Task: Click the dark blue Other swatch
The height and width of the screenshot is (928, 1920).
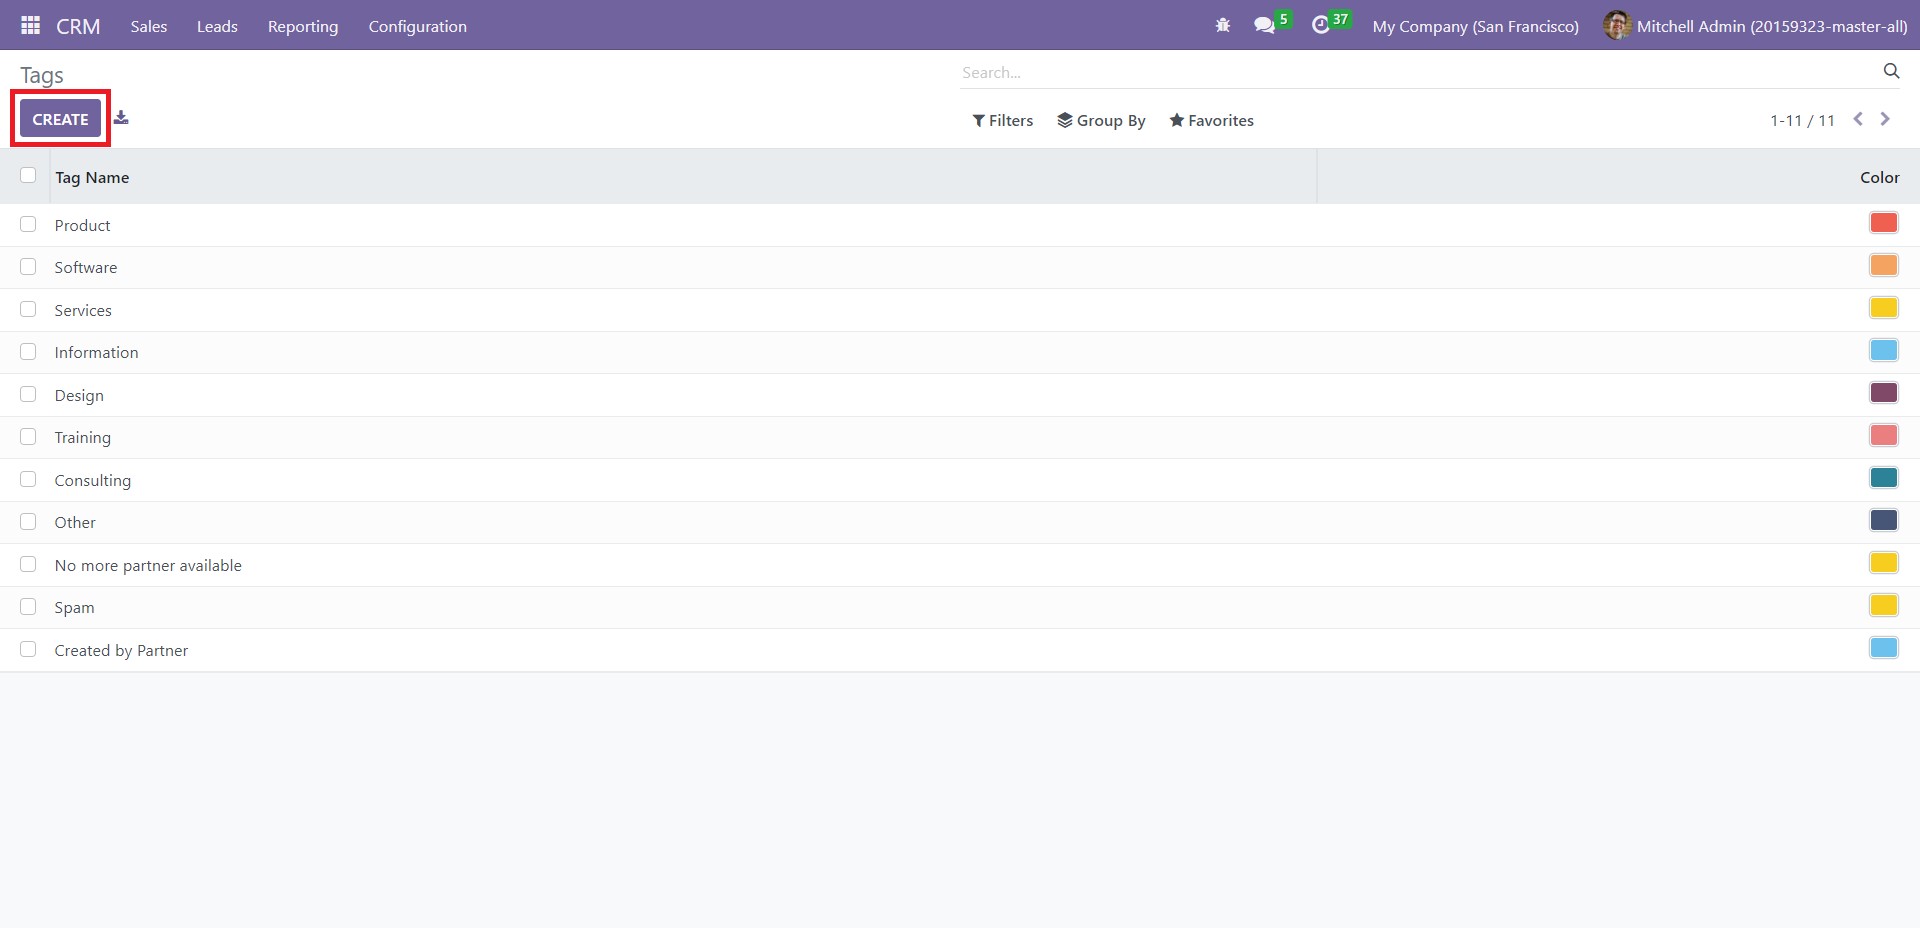Action: pos(1884,520)
